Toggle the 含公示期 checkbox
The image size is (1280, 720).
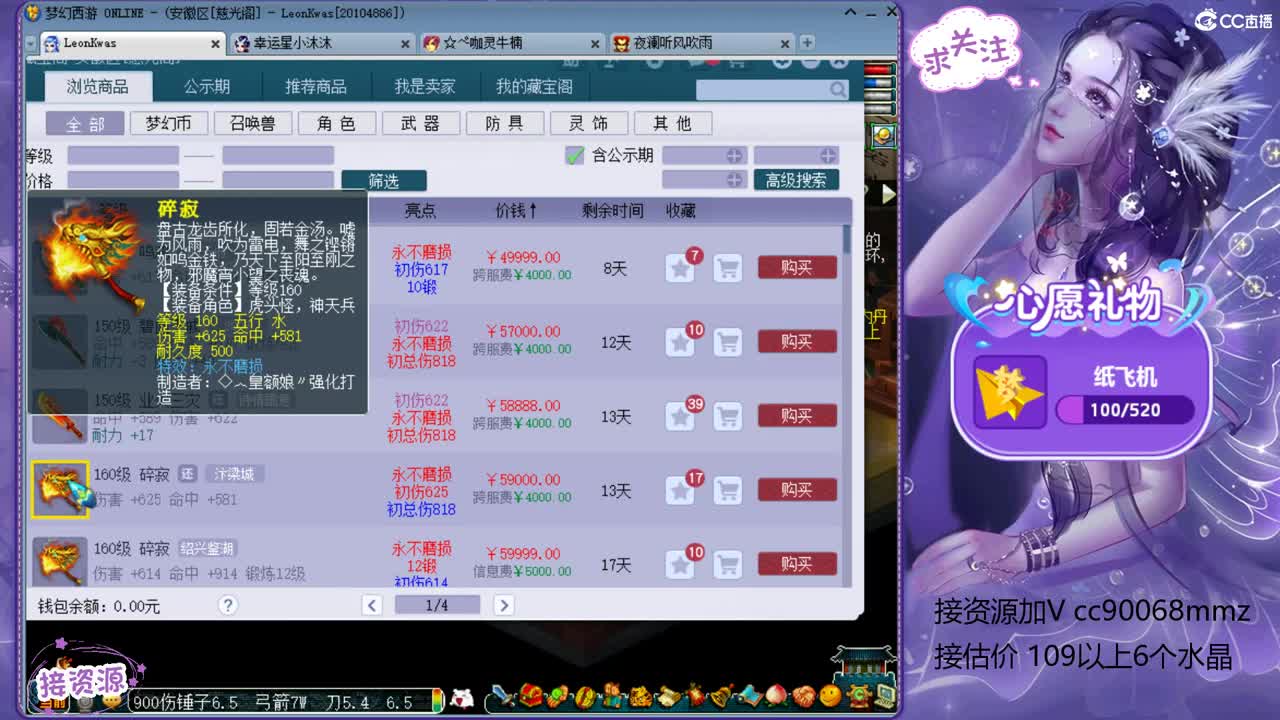[574, 155]
